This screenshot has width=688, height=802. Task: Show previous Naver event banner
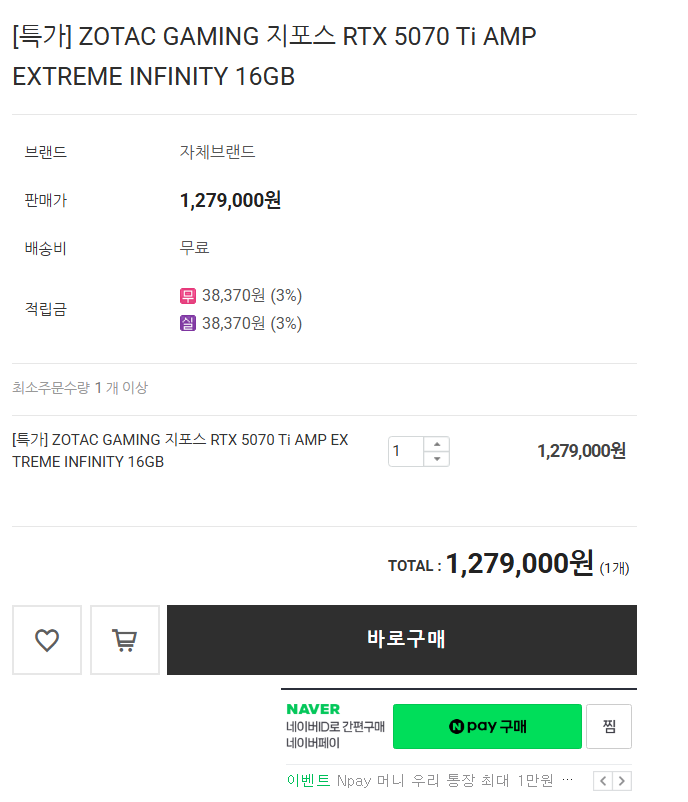tap(603, 781)
